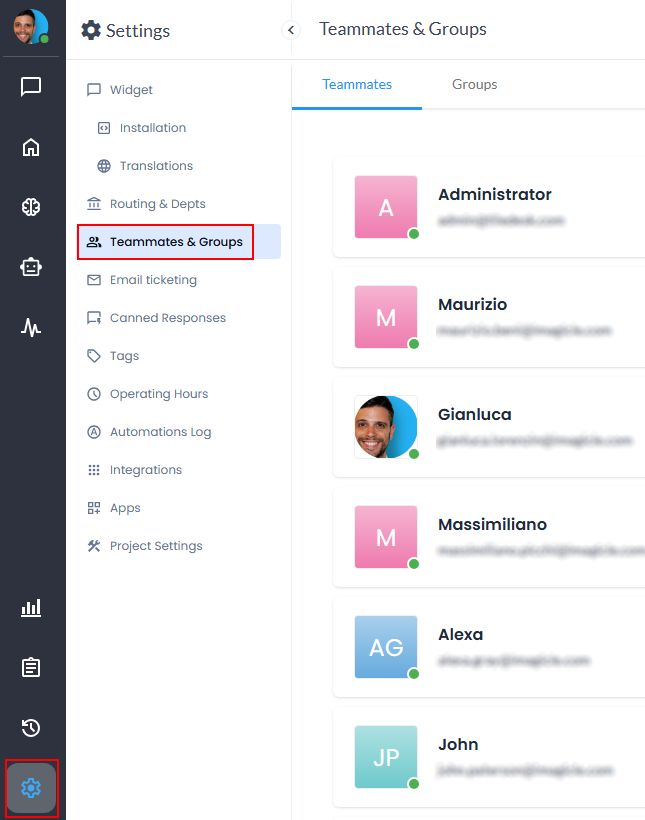Click Alexa's AG avatar tile
Viewport: 645px width, 820px height.
click(386, 647)
